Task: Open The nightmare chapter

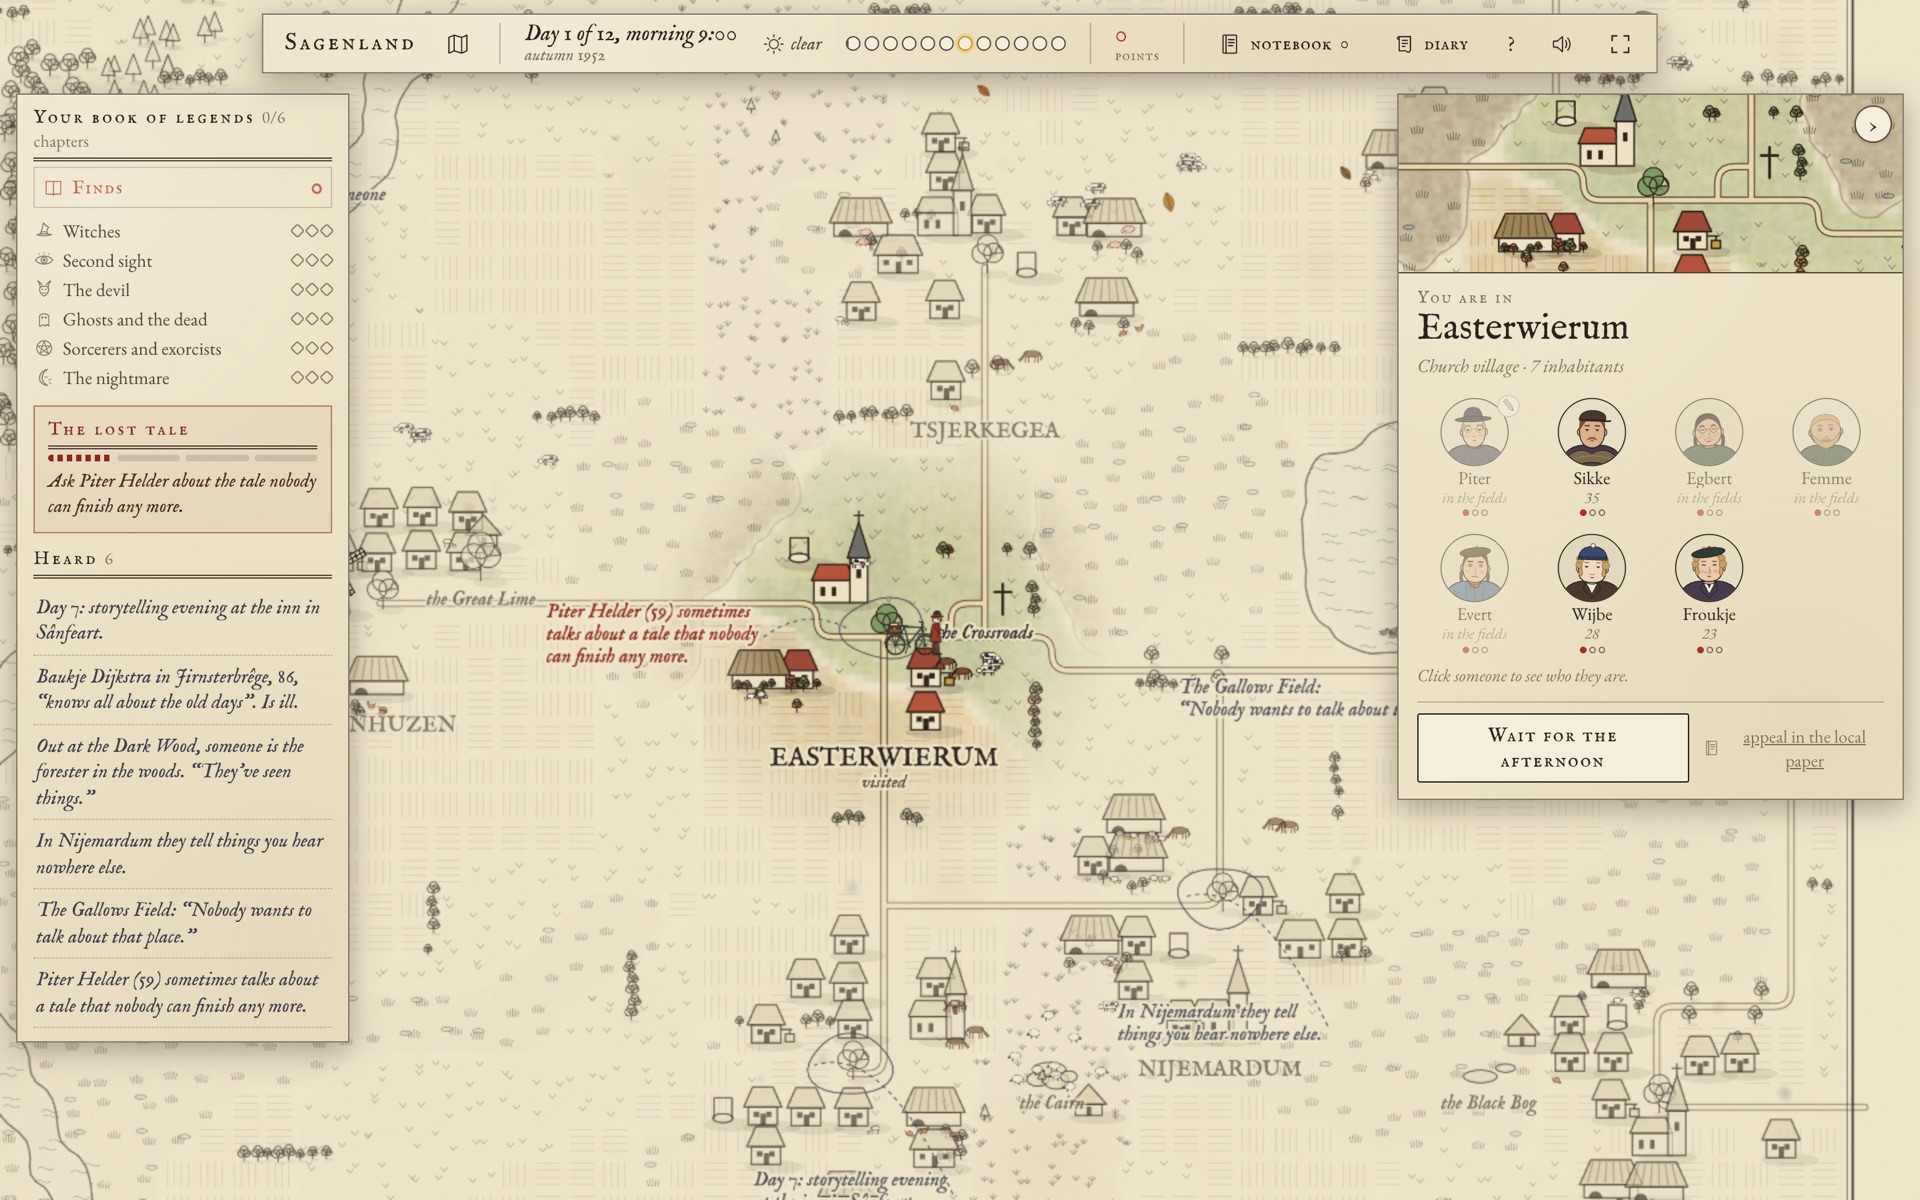Action: 182,378
